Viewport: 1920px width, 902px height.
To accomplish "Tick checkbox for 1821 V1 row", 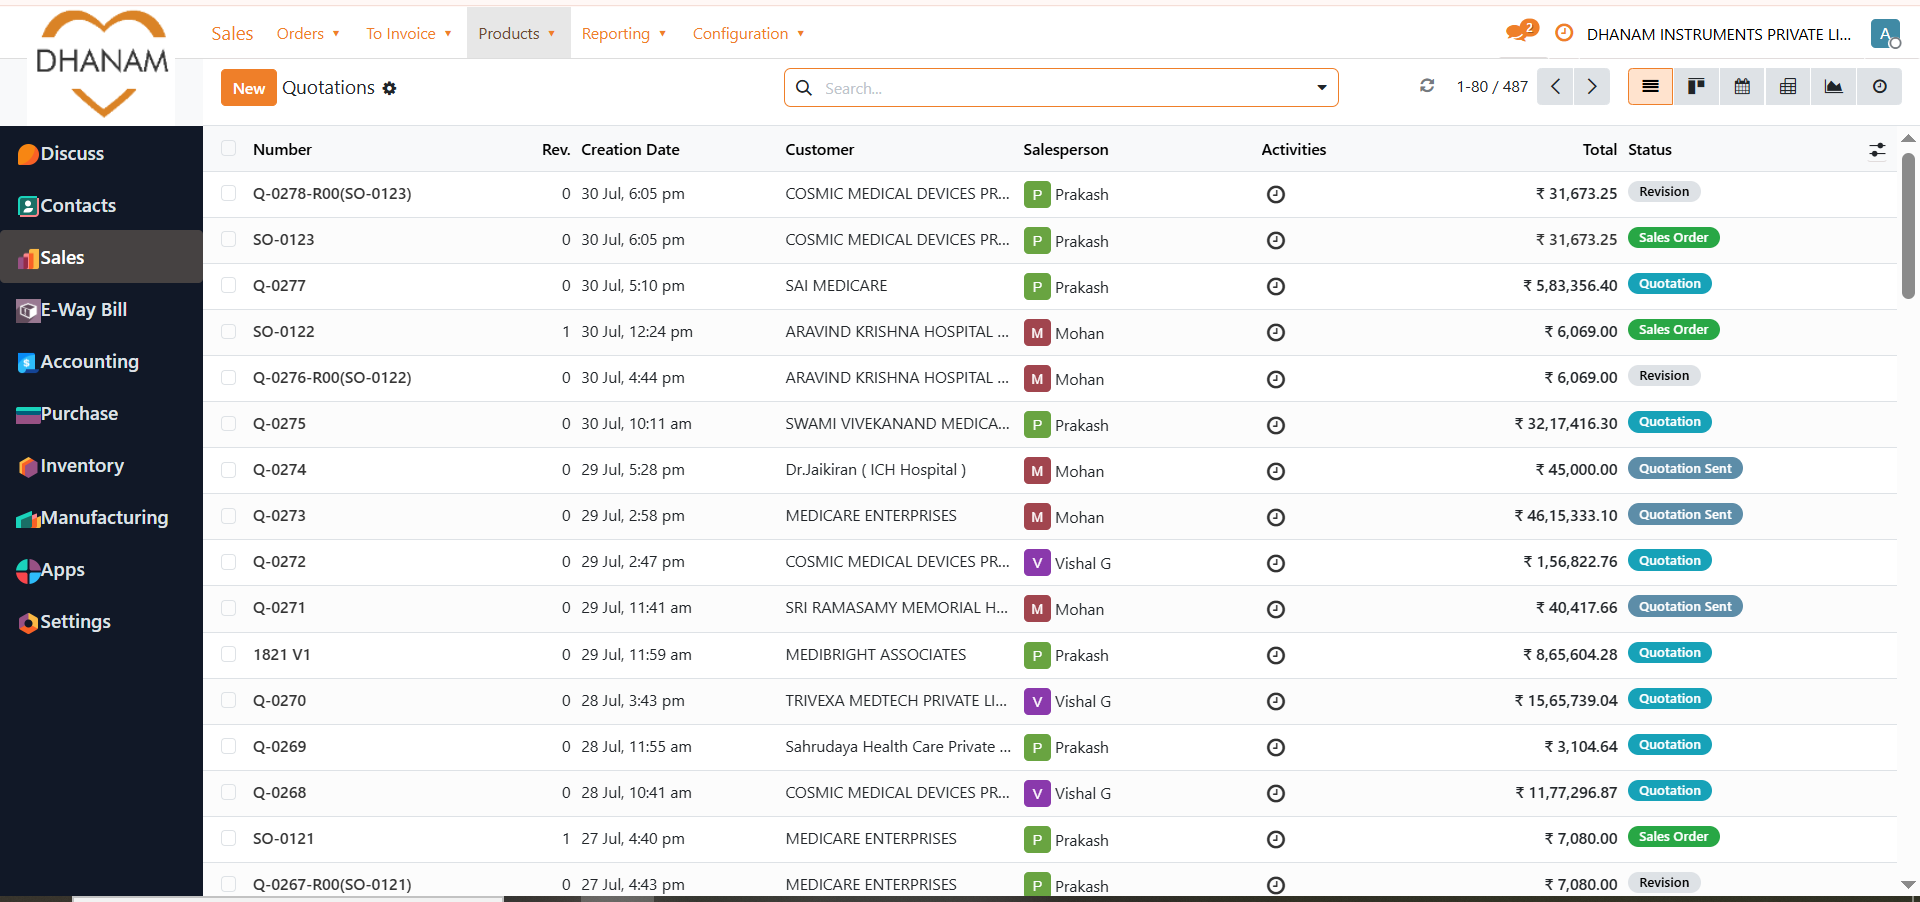I will tap(229, 654).
